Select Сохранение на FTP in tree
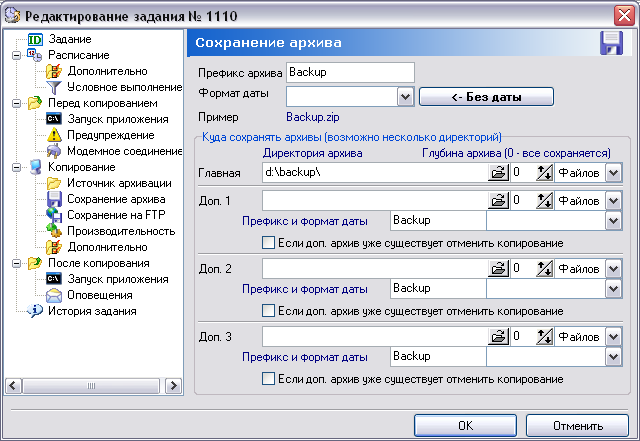The height and width of the screenshot is (441, 640). coord(108,214)
